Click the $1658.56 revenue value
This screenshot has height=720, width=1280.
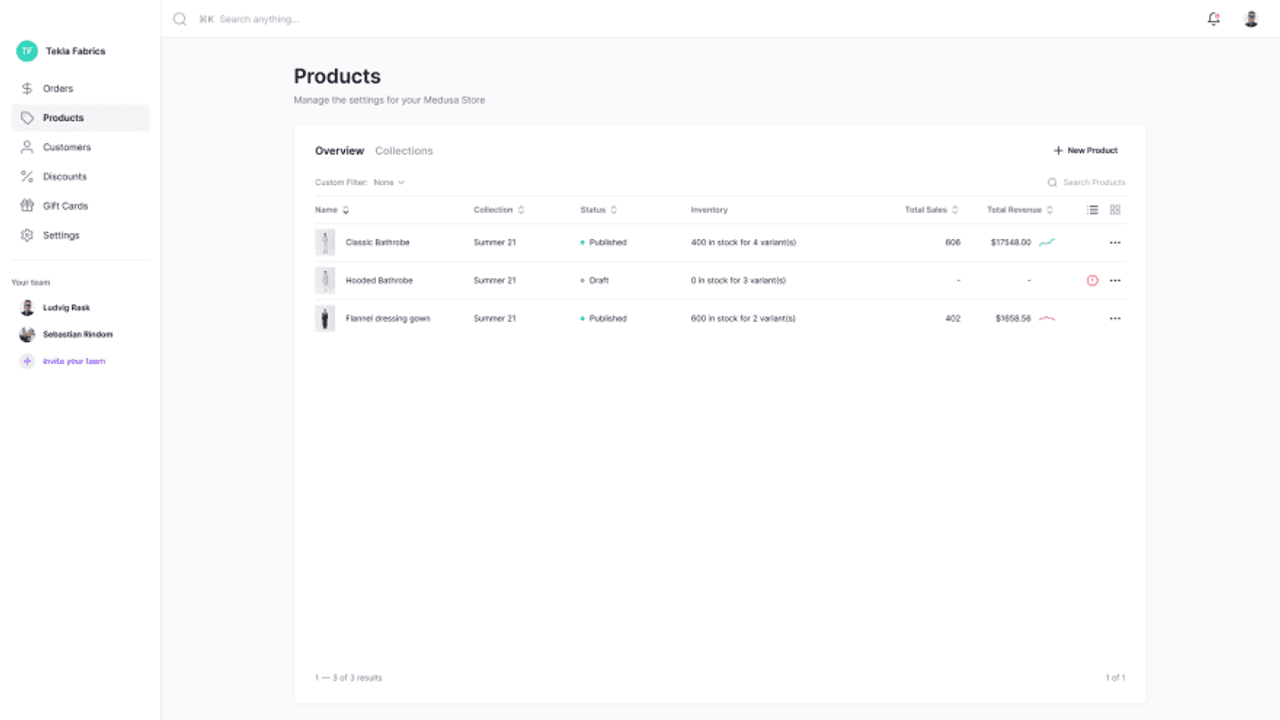1013,319
